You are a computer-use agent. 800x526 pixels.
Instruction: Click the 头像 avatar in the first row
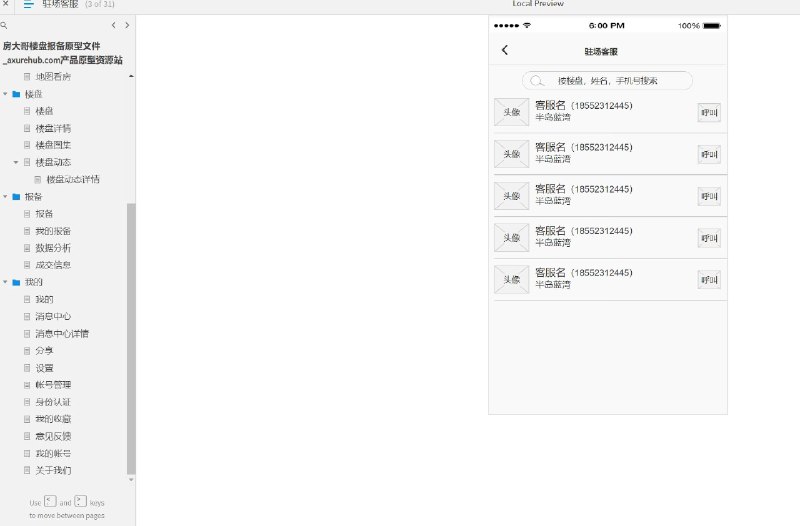(512, 112)
